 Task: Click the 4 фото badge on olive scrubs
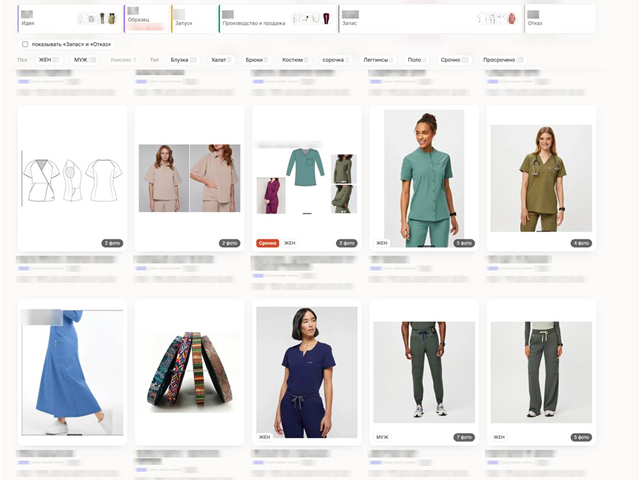click(581, 243)
